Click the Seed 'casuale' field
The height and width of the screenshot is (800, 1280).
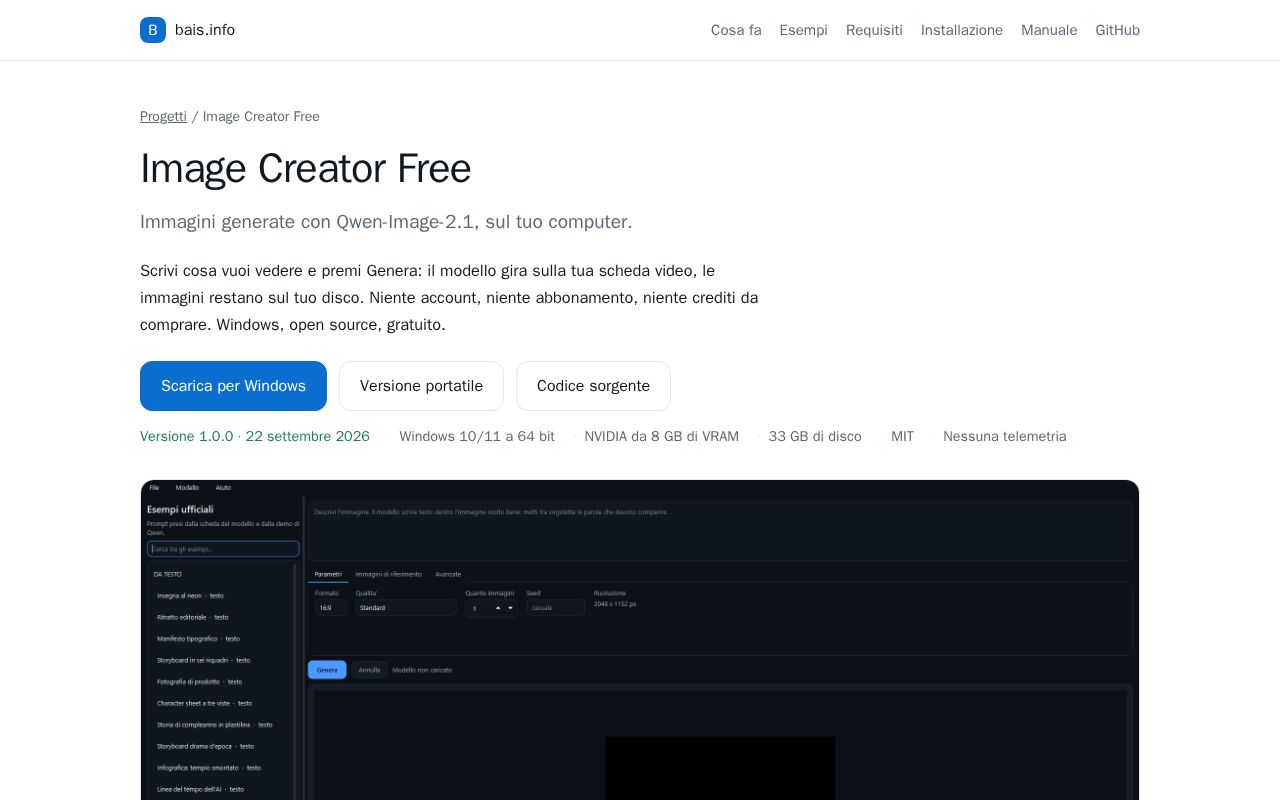pos(555,607)
